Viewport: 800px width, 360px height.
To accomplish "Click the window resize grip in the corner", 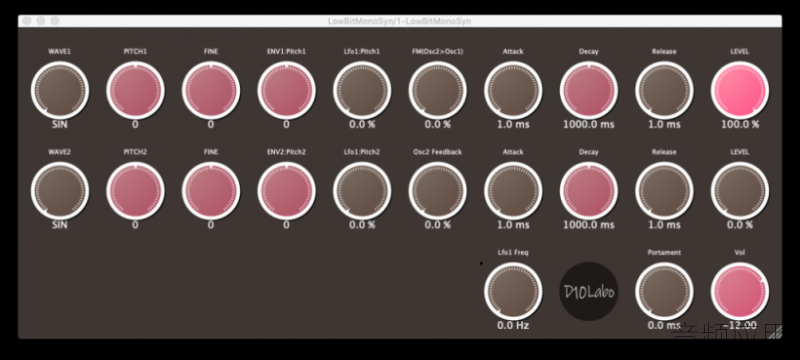I will coord(775,332).
